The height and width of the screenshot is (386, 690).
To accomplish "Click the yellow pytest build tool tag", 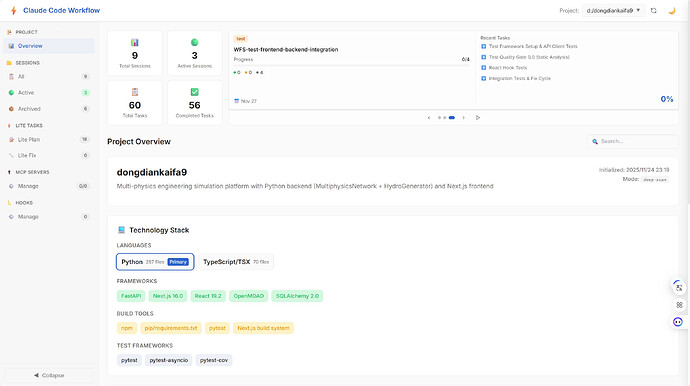I will [x=217, y=328].
